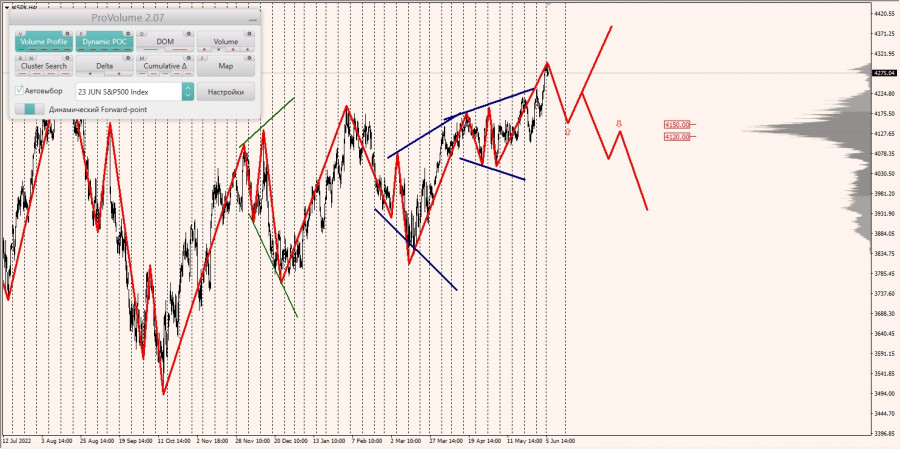Open Map gear settings
The image size is (900, 449).
coord(250,58)
